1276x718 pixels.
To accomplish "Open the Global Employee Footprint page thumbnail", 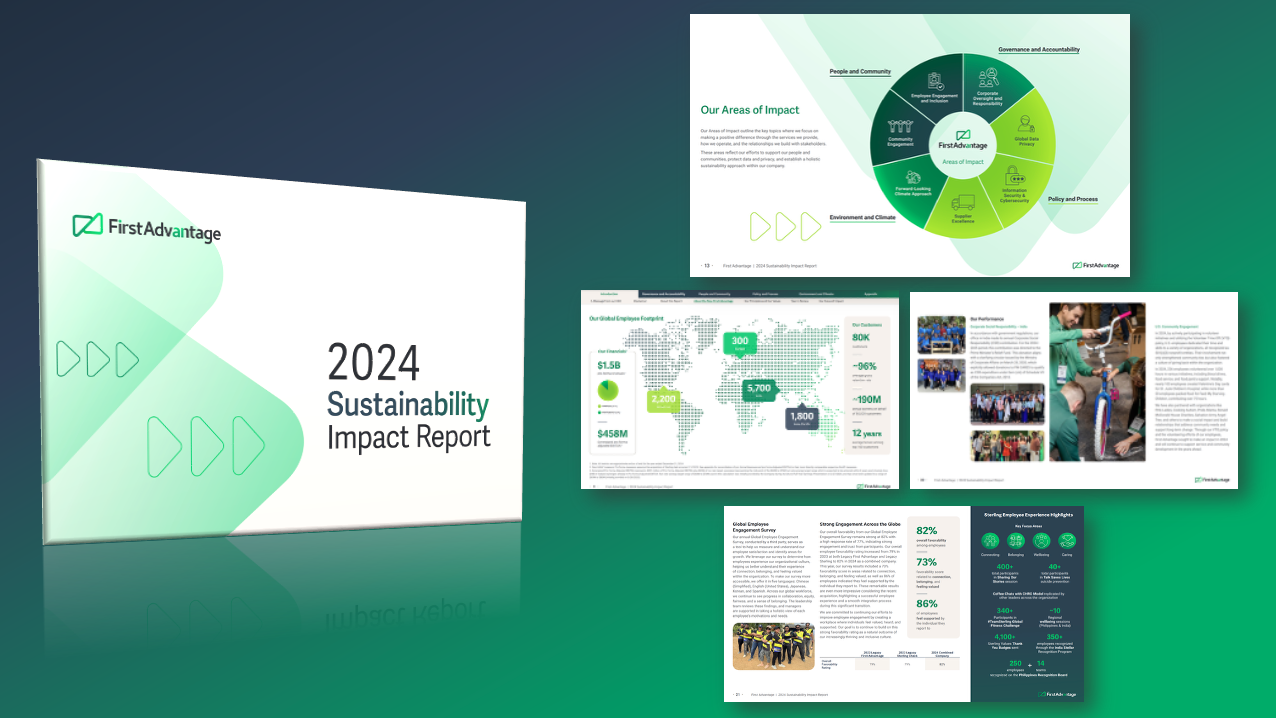I will point(741,390).
